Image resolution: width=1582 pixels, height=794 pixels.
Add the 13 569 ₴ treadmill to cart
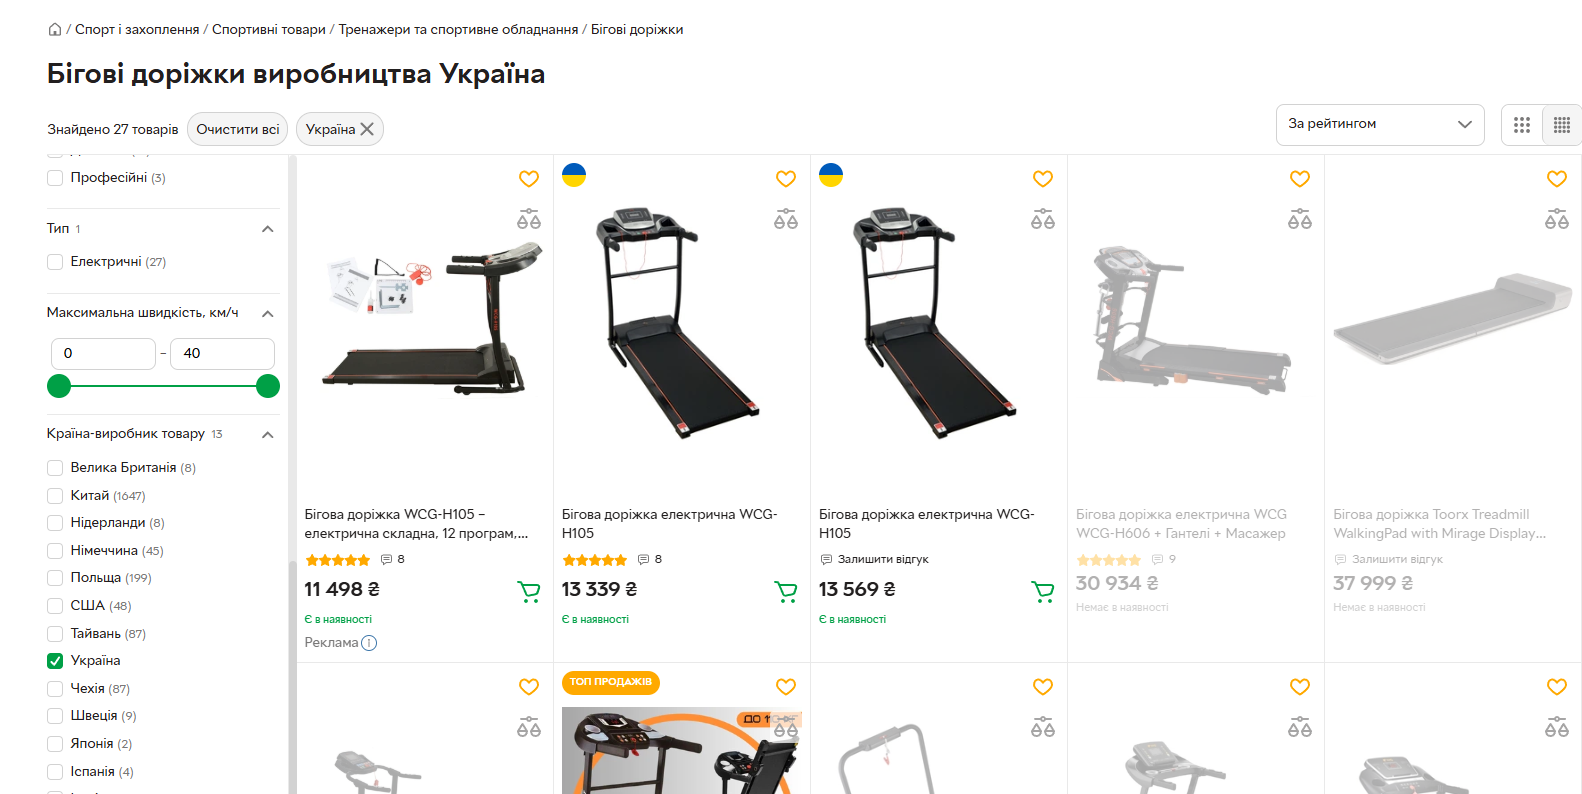tap(1043, 592)
